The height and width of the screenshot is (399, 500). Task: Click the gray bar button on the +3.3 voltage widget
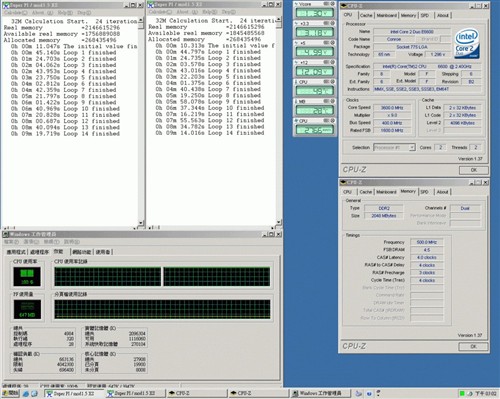(326, 23)
